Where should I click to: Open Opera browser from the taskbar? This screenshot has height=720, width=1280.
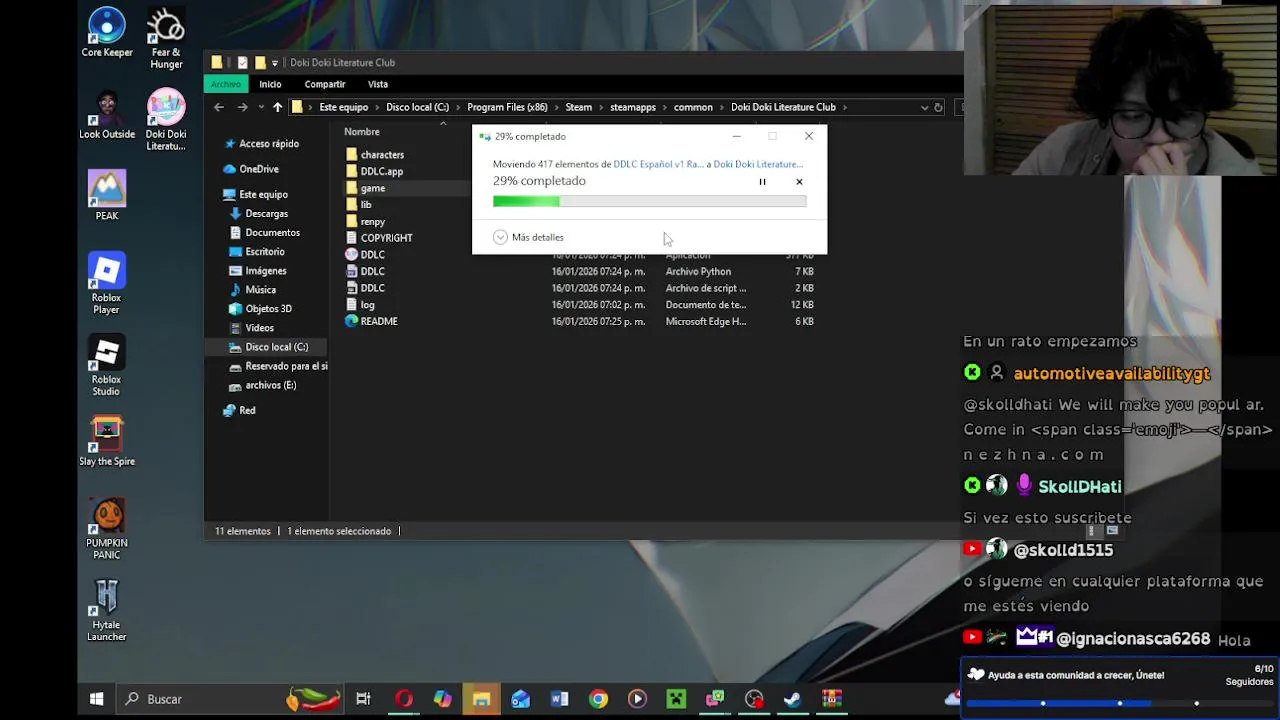(403, 699)
